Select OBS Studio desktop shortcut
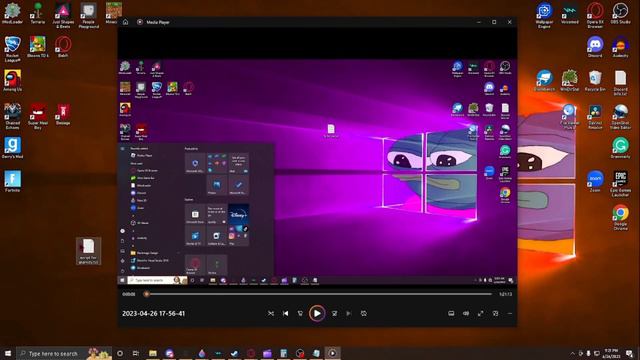The width and height of the screenshot is (640, 360). (x=620, y=13)
